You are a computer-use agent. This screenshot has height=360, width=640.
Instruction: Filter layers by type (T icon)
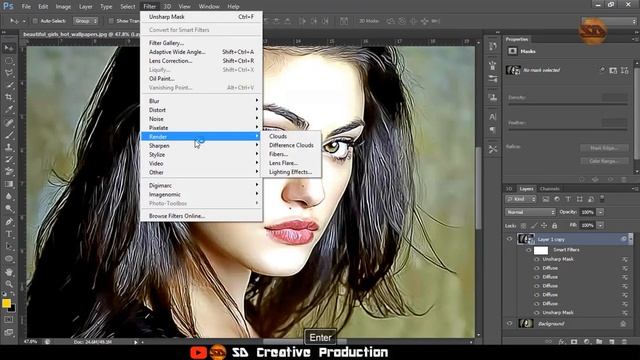point(568,199)
